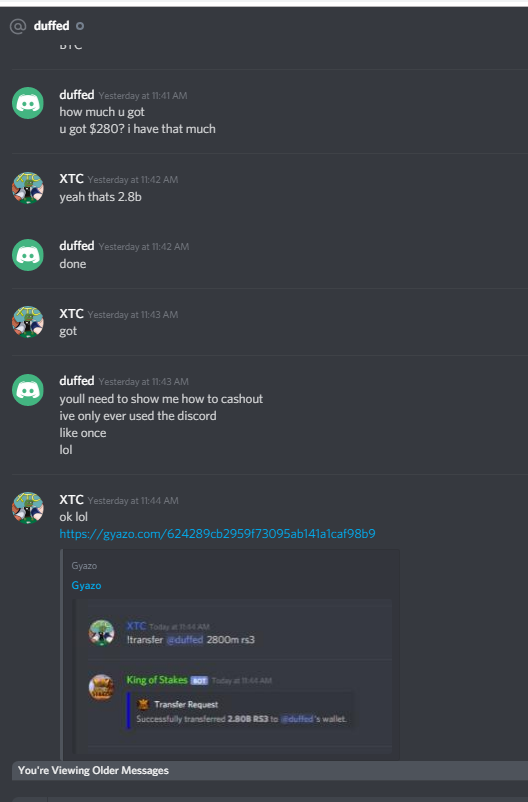528x802 pixels.
Task: Click duffed's username at 11:41 AM message
Action: point(77,95)
